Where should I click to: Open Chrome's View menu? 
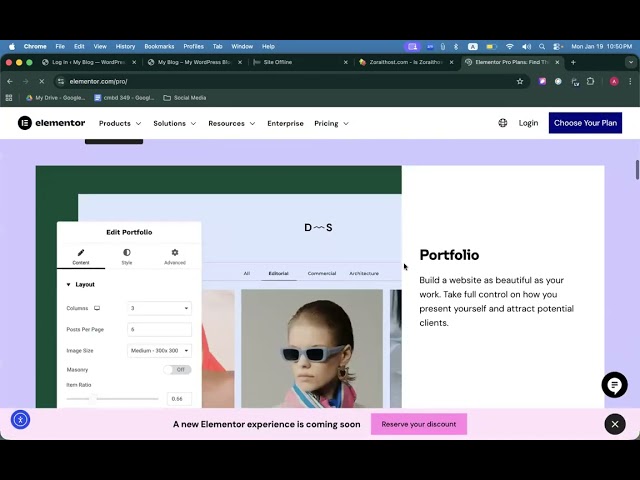100,47
